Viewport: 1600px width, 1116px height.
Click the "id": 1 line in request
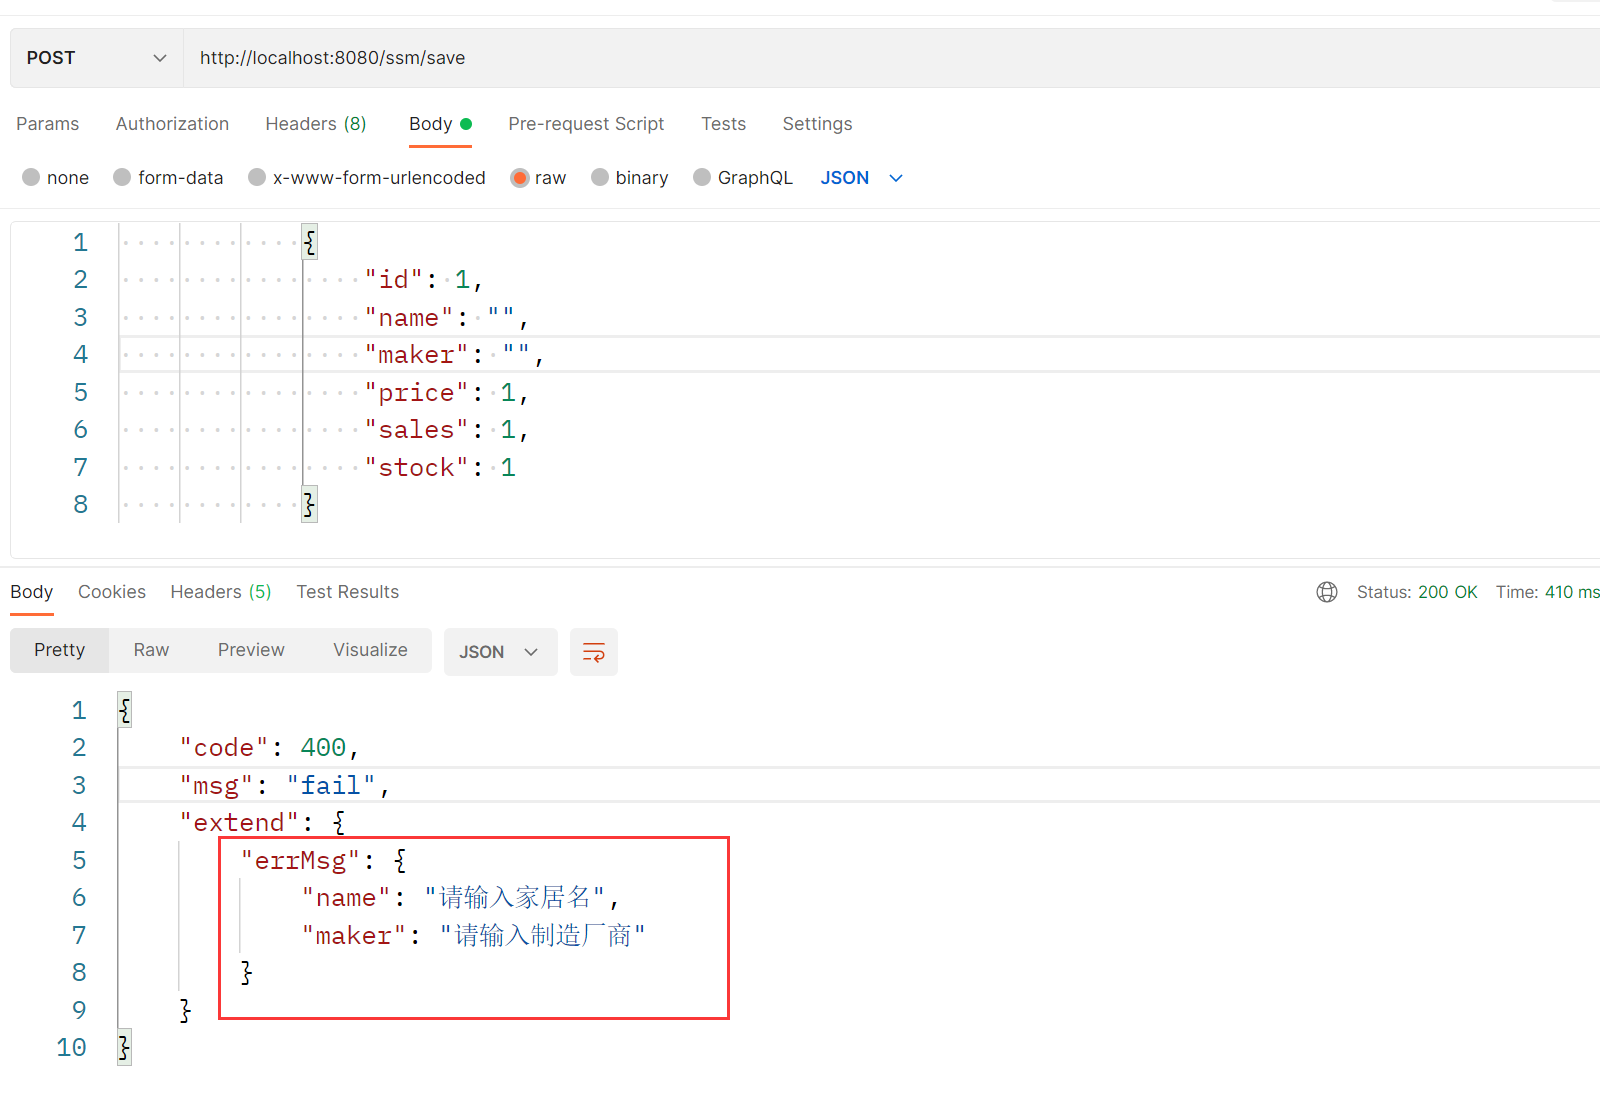(x=424, y=280)
